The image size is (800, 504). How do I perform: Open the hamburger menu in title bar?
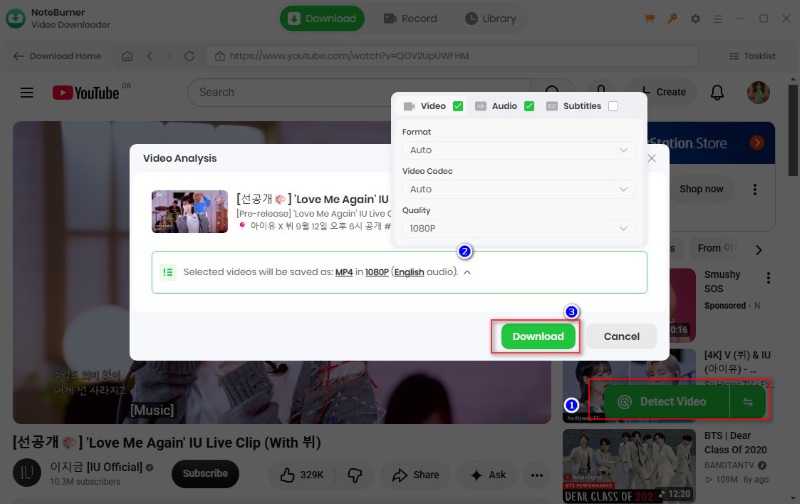(718, 19)
